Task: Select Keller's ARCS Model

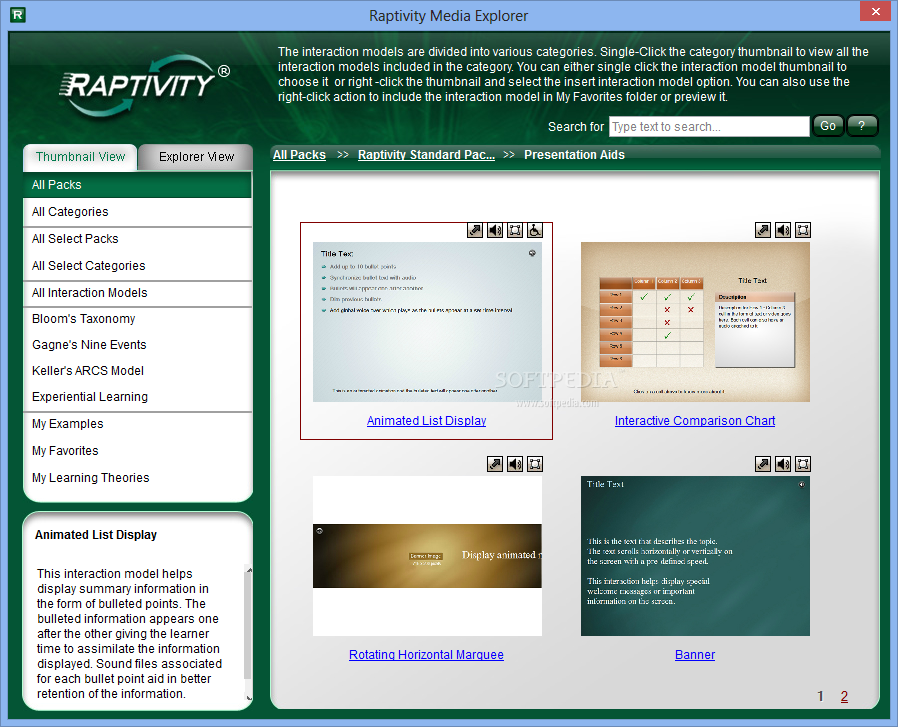Action: coord(137,371)
